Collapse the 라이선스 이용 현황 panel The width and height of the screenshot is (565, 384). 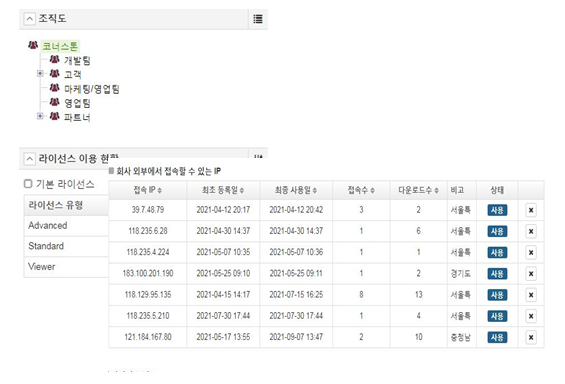coord(30,158)
